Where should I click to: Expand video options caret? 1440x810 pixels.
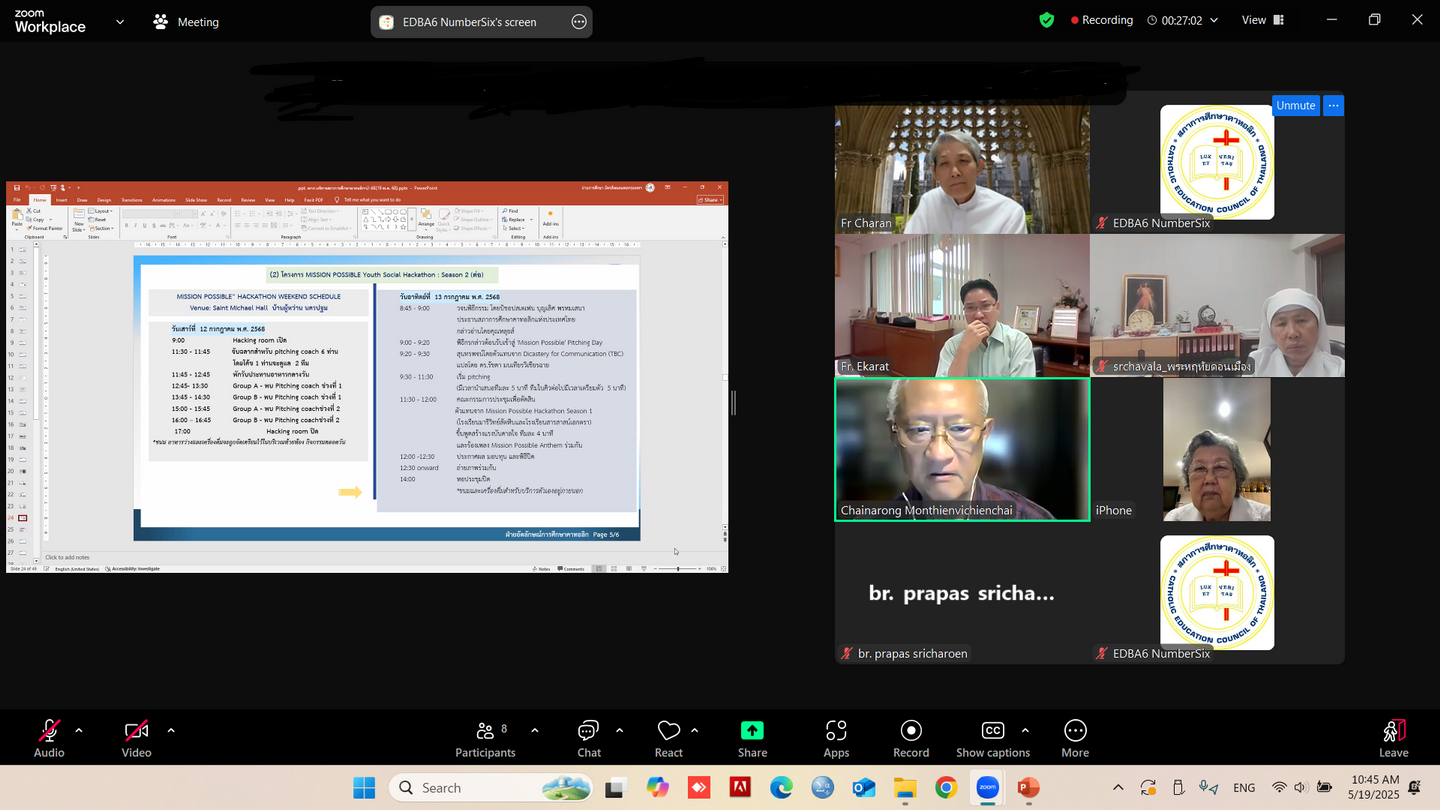tap(171, 730)
